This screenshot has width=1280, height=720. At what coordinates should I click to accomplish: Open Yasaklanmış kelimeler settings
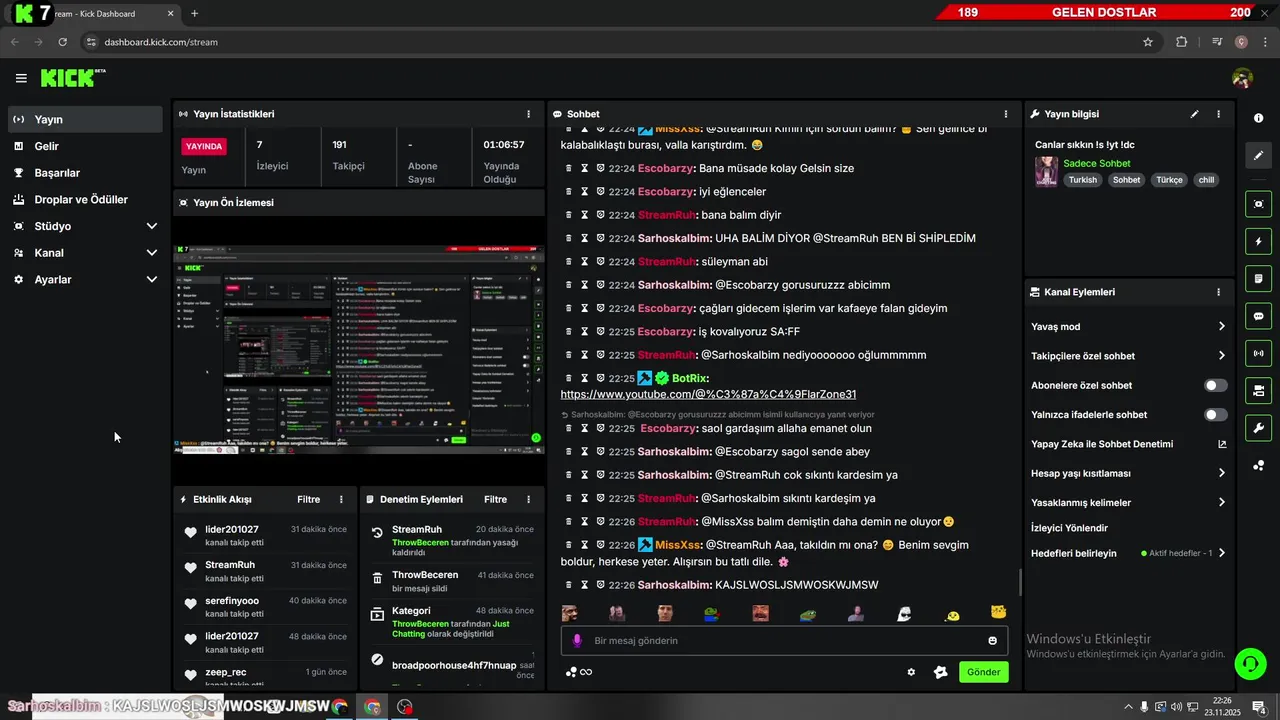click(x=1129, y=502)
